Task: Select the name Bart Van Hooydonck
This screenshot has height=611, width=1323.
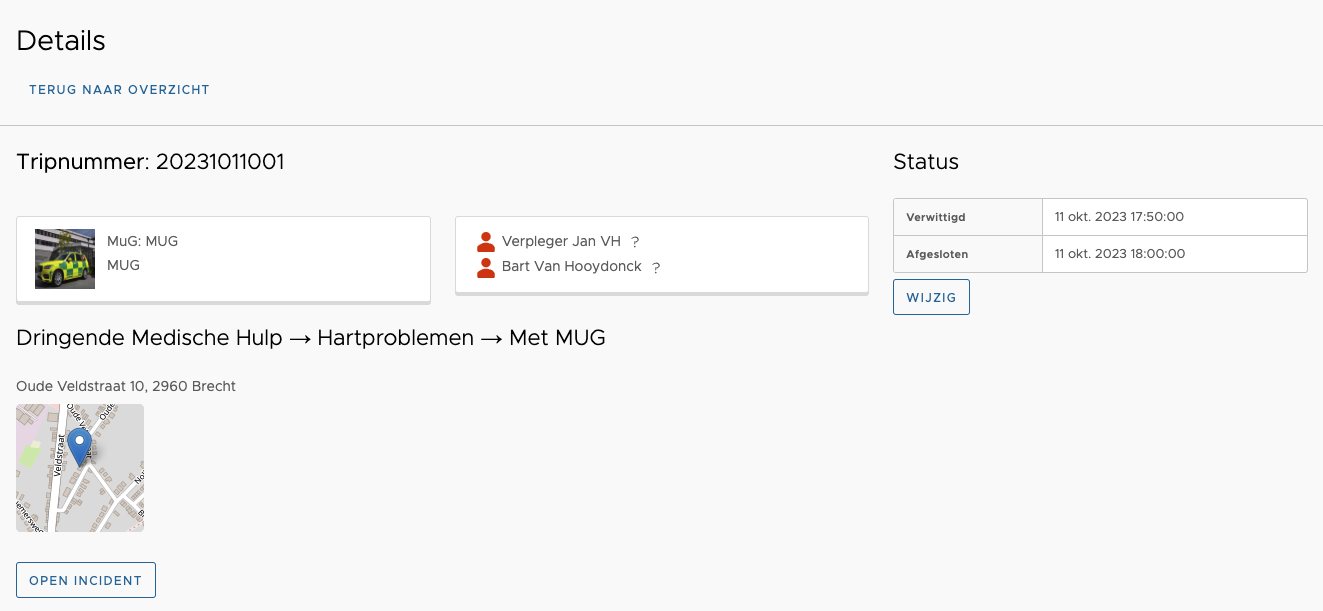Action: pyautogui.click(x=571, y=267)
